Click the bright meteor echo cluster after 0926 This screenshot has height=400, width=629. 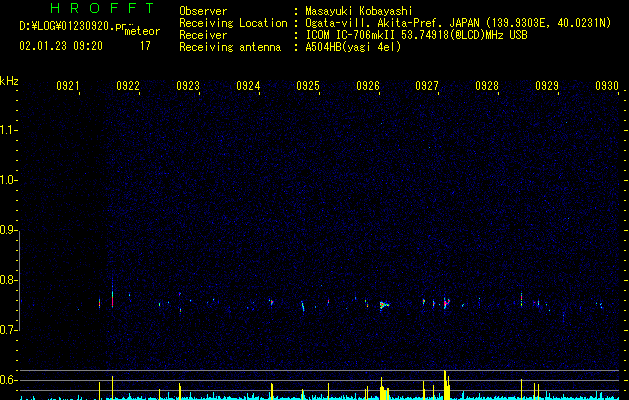[x=384, y=305]
